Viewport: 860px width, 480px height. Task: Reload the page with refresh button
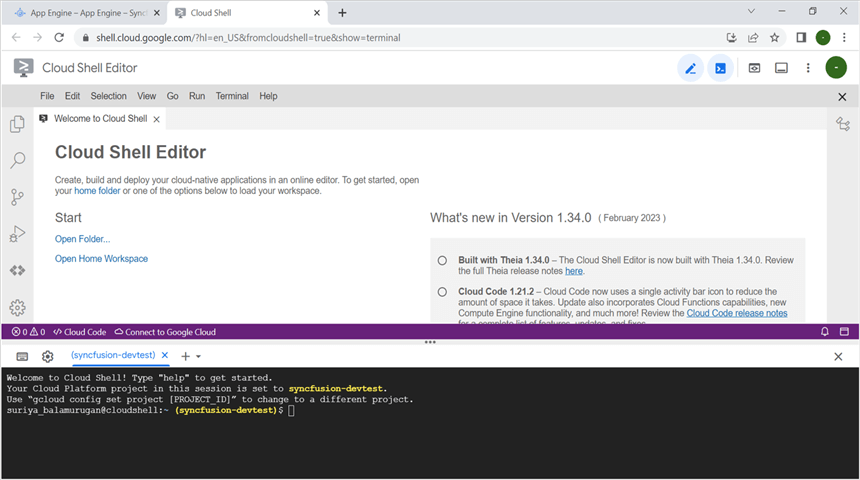59,37
